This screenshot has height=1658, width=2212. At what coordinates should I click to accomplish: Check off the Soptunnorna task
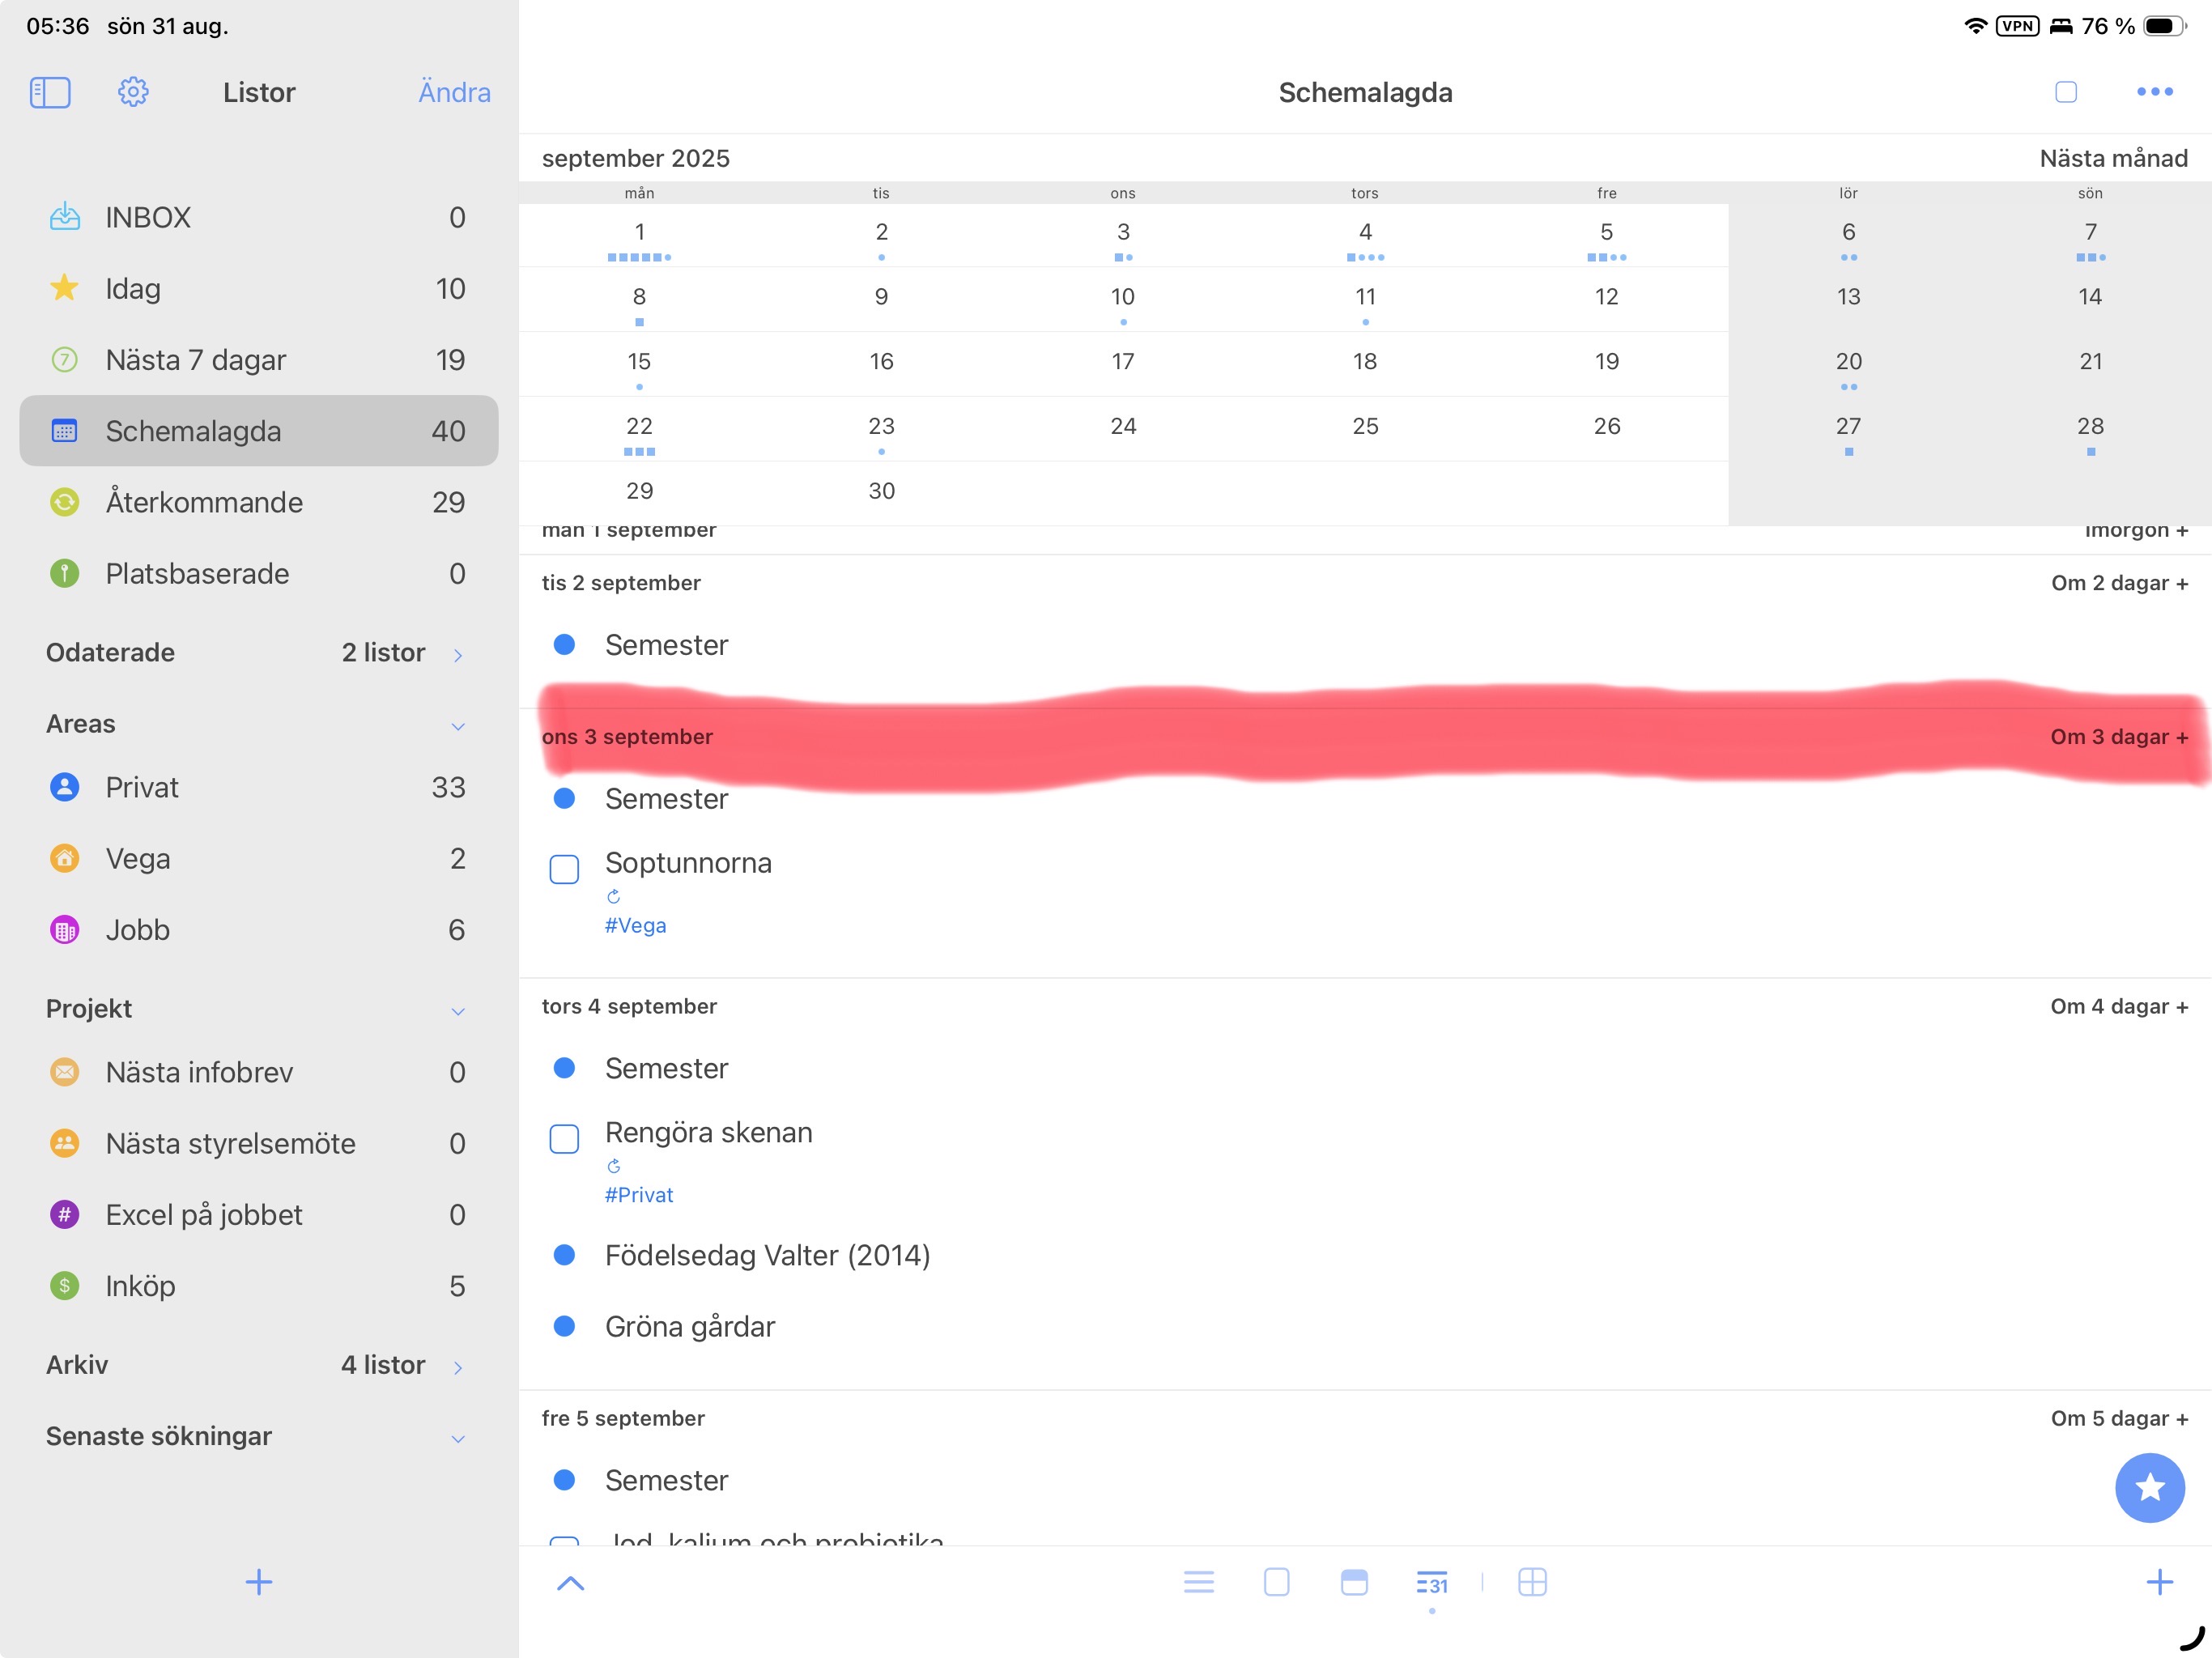point(564,869)
